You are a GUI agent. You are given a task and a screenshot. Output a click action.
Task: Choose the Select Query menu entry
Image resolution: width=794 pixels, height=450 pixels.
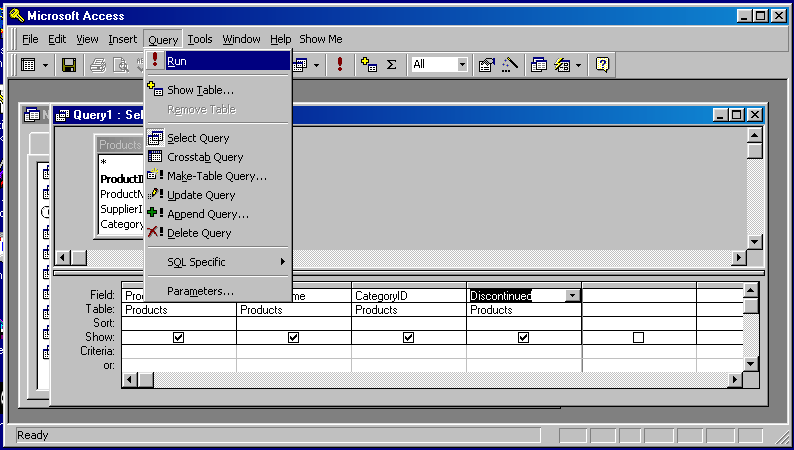coord(218,138)
